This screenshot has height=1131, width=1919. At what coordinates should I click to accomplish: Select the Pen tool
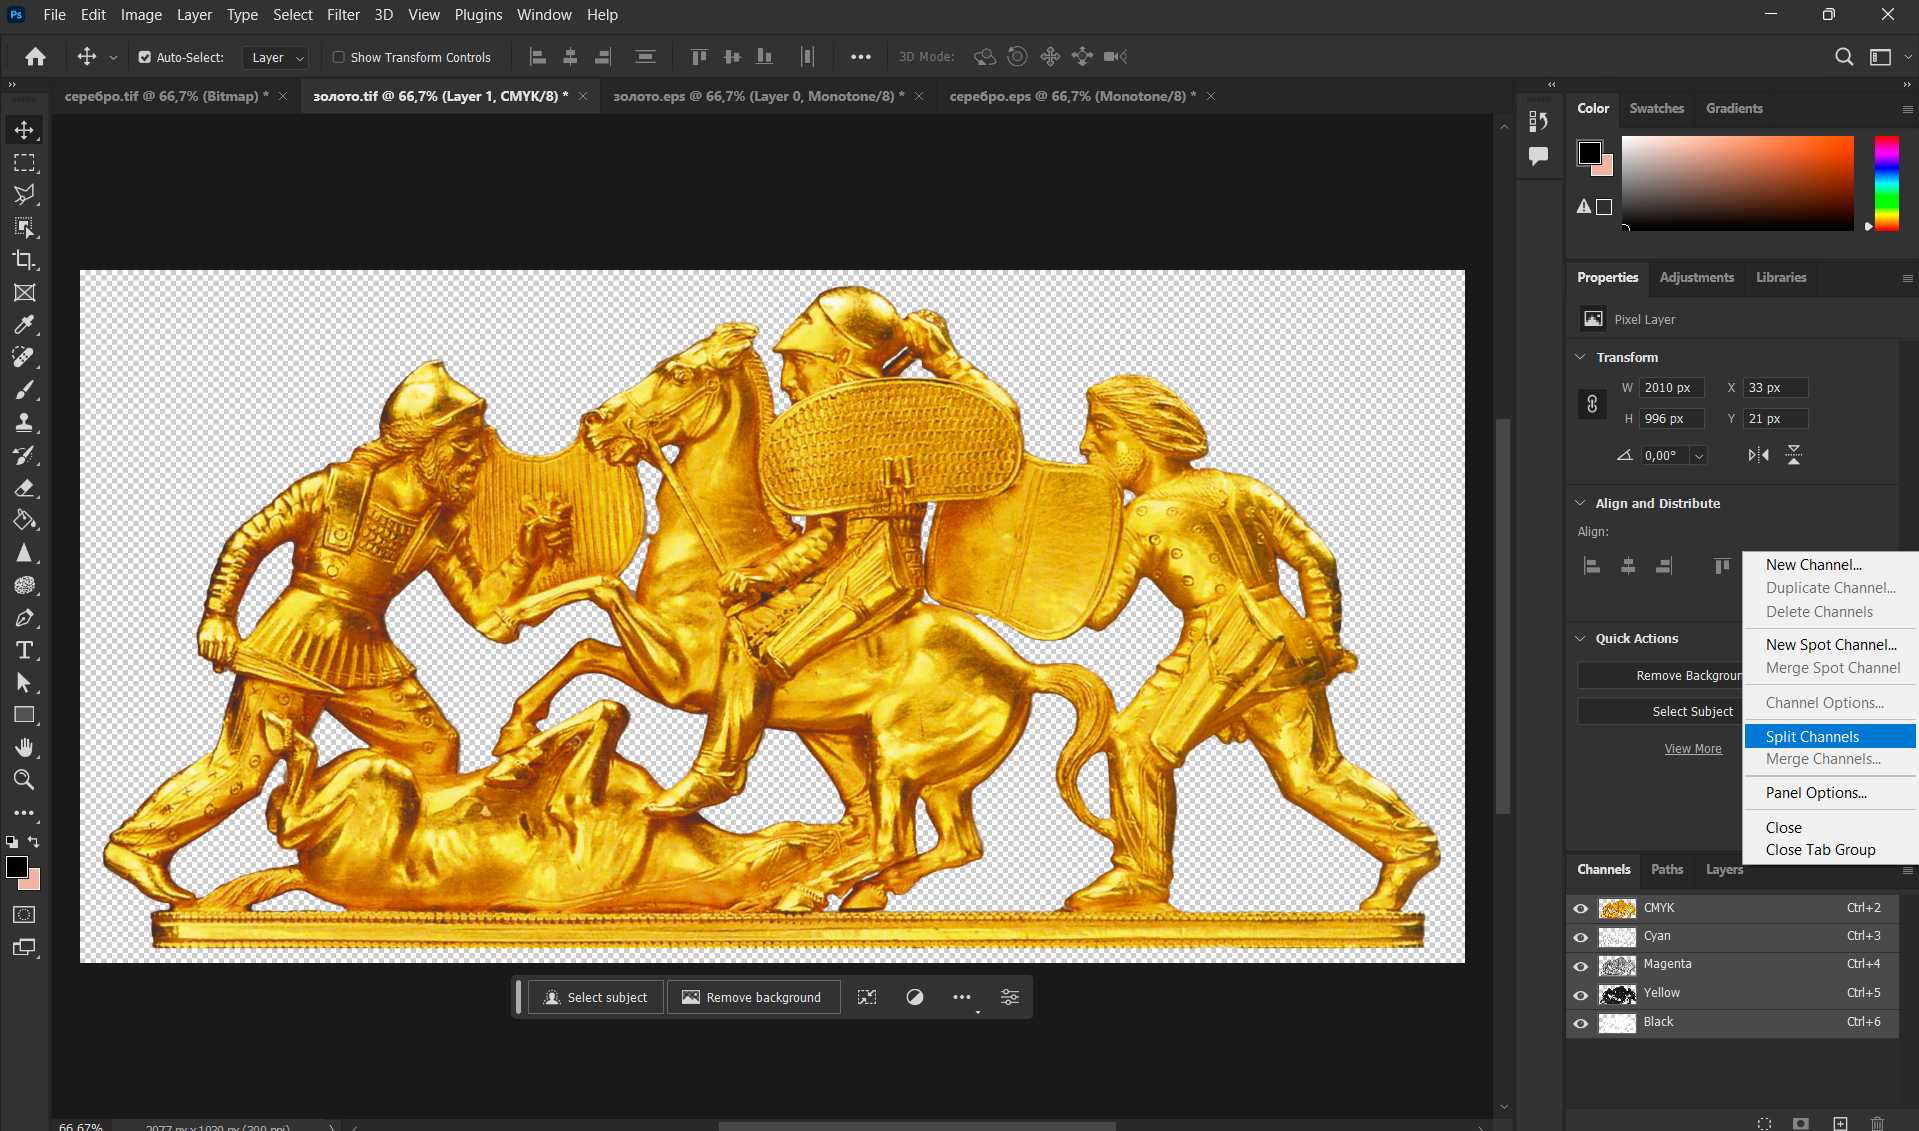[24, 618]
